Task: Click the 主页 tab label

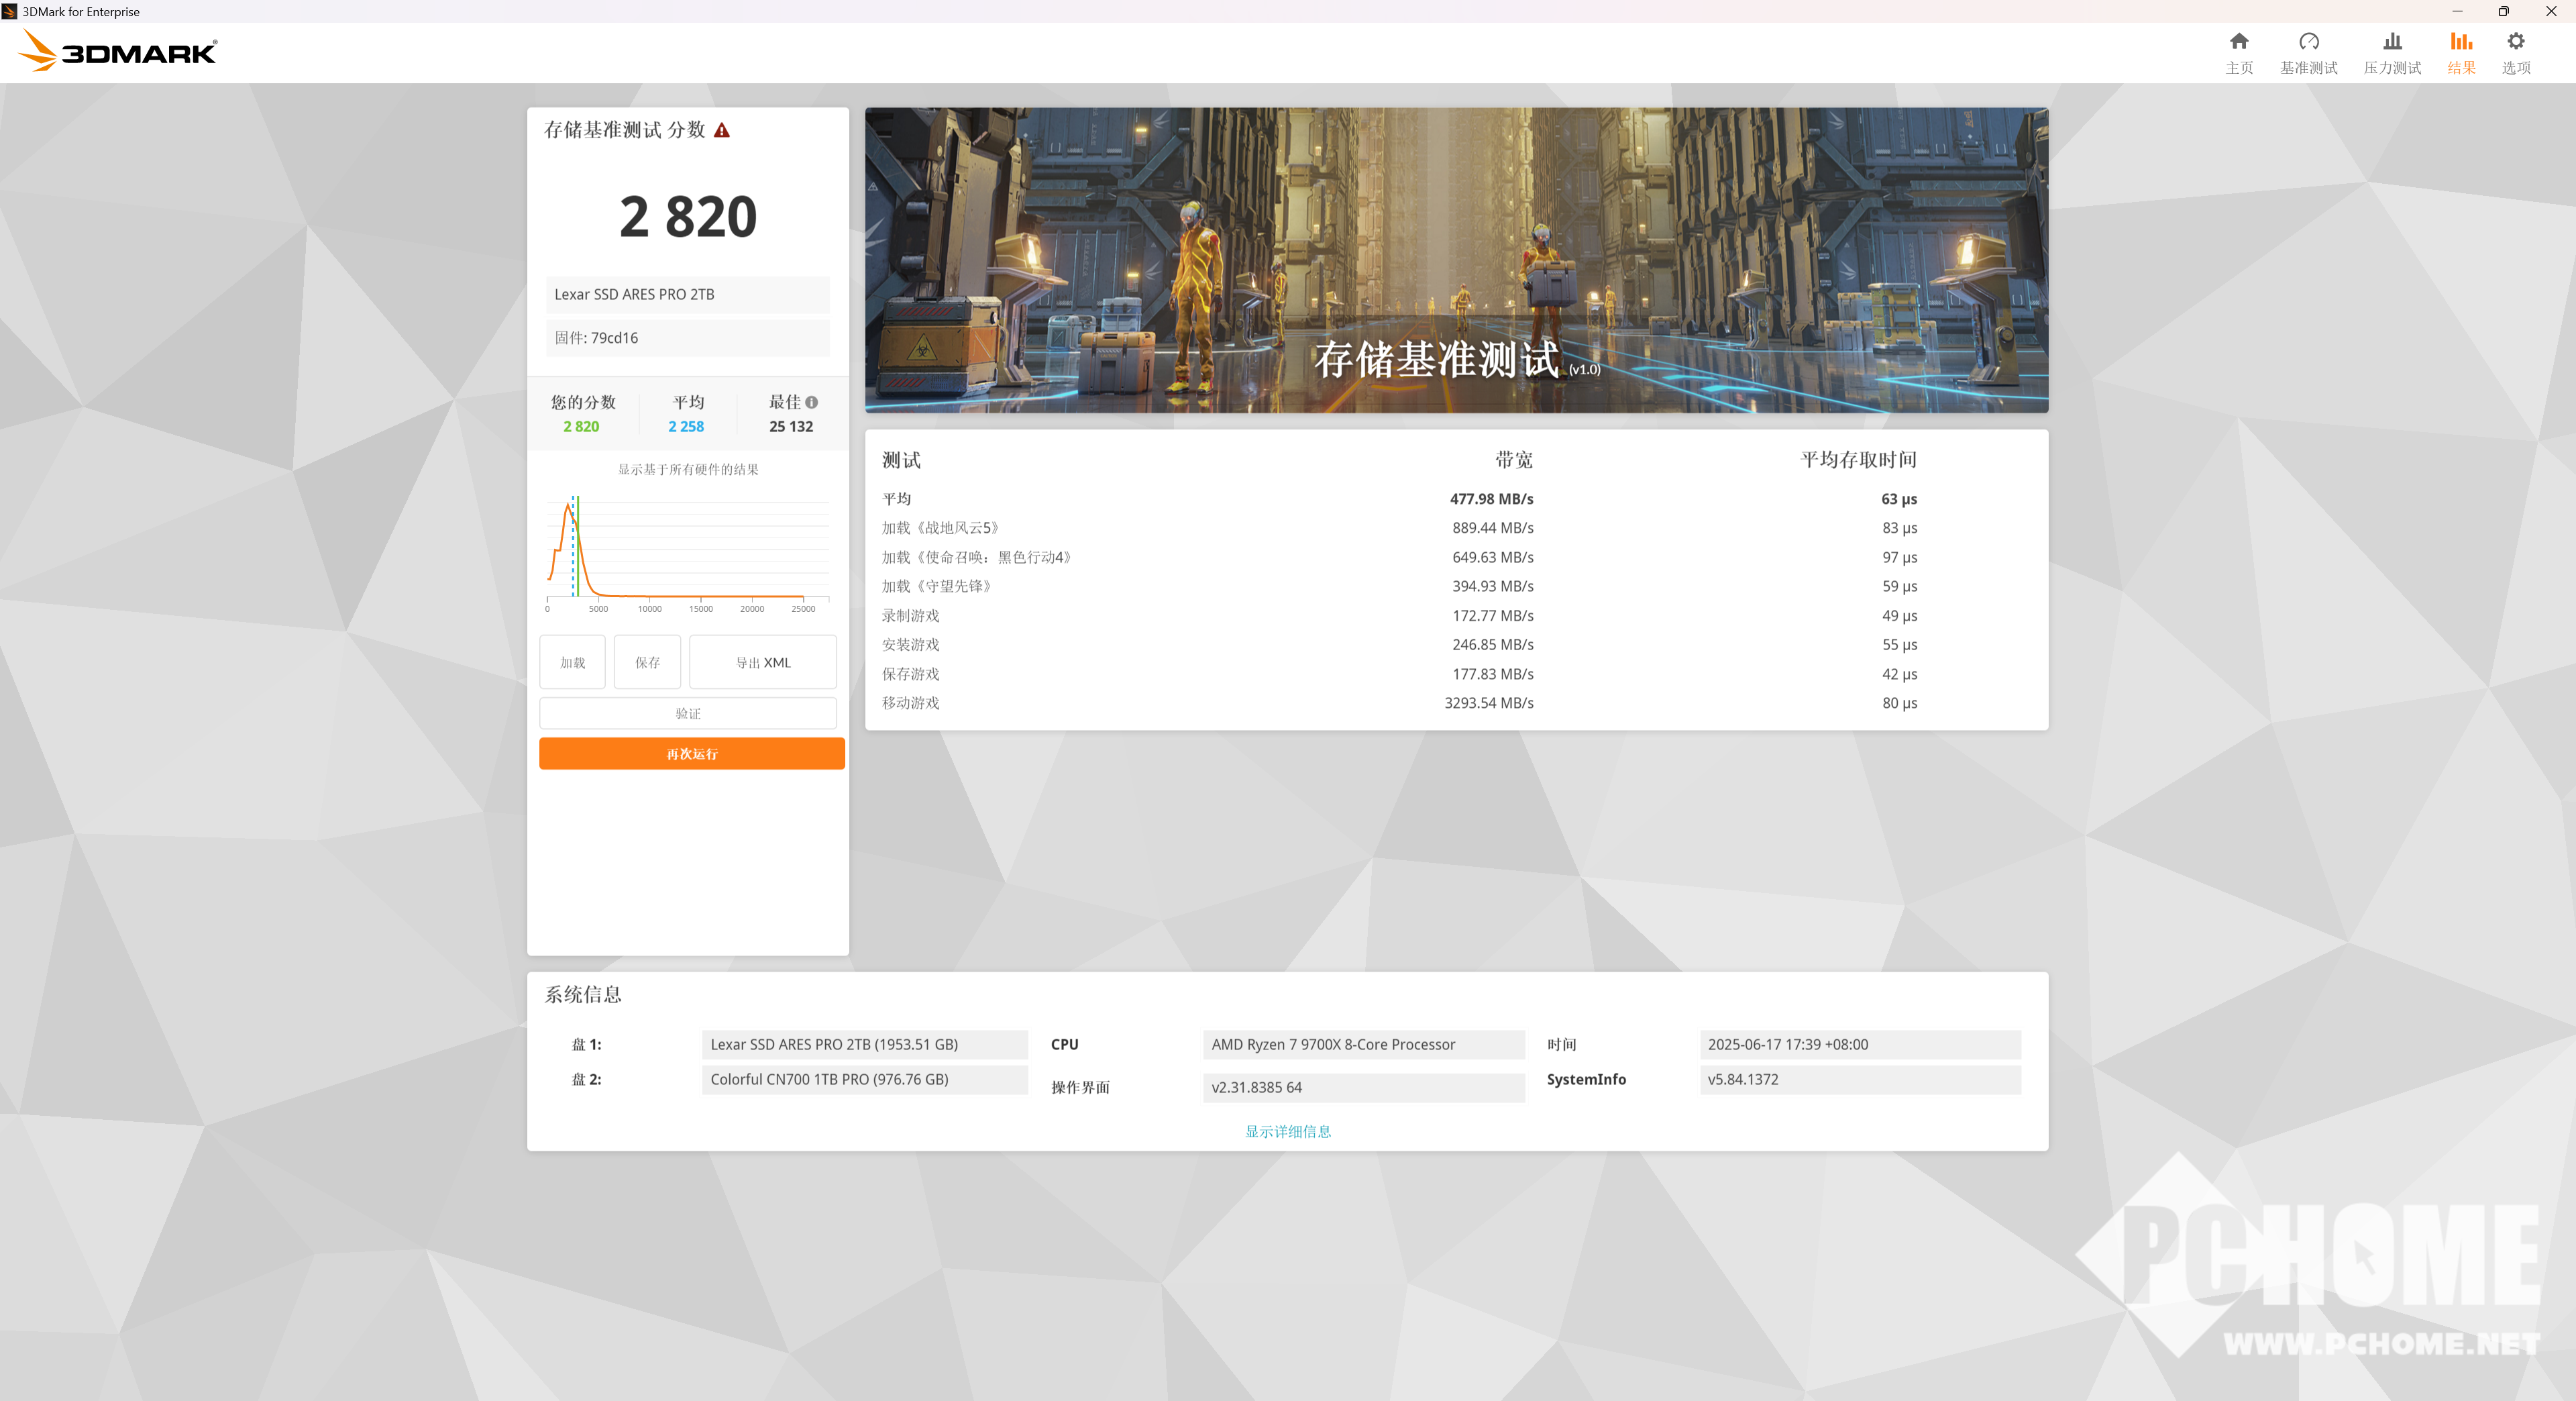Action: coord(2238,68)
